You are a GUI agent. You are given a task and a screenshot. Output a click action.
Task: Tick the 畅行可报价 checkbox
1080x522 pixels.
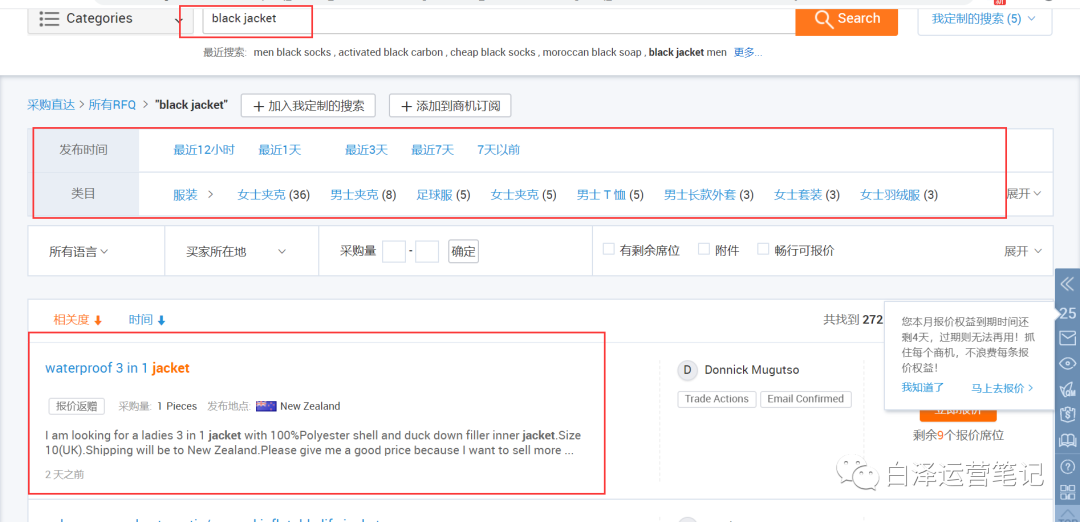763,249
